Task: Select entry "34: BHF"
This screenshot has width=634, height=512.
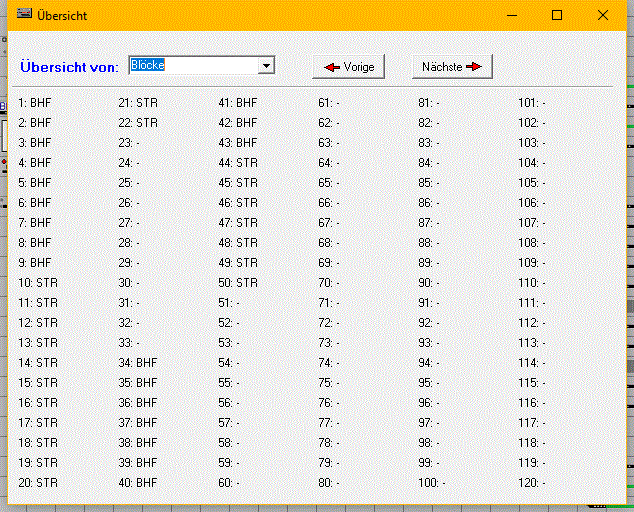Action: tap(137, 363)
